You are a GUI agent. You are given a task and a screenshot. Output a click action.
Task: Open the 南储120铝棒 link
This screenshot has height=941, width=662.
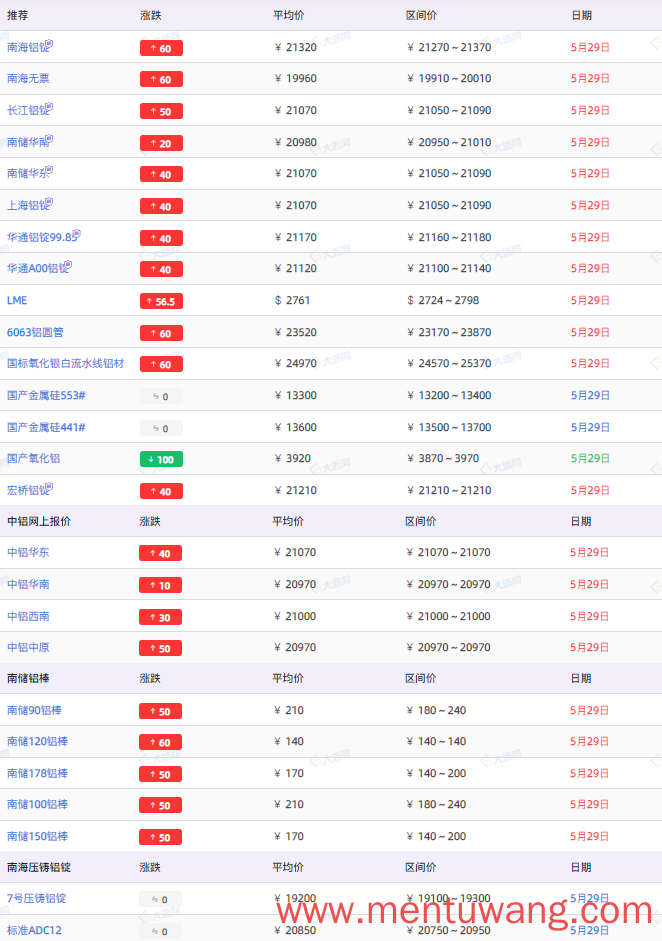coord(37,741)
